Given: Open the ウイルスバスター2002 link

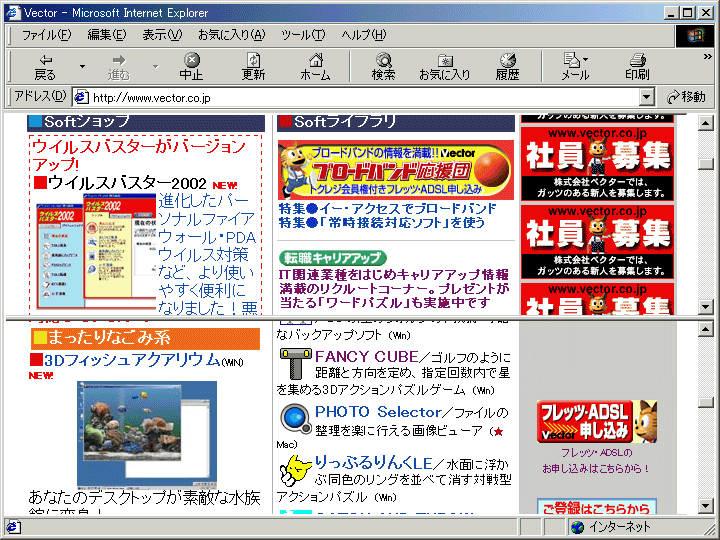Looking at the screenshot, I should [127, 183].
